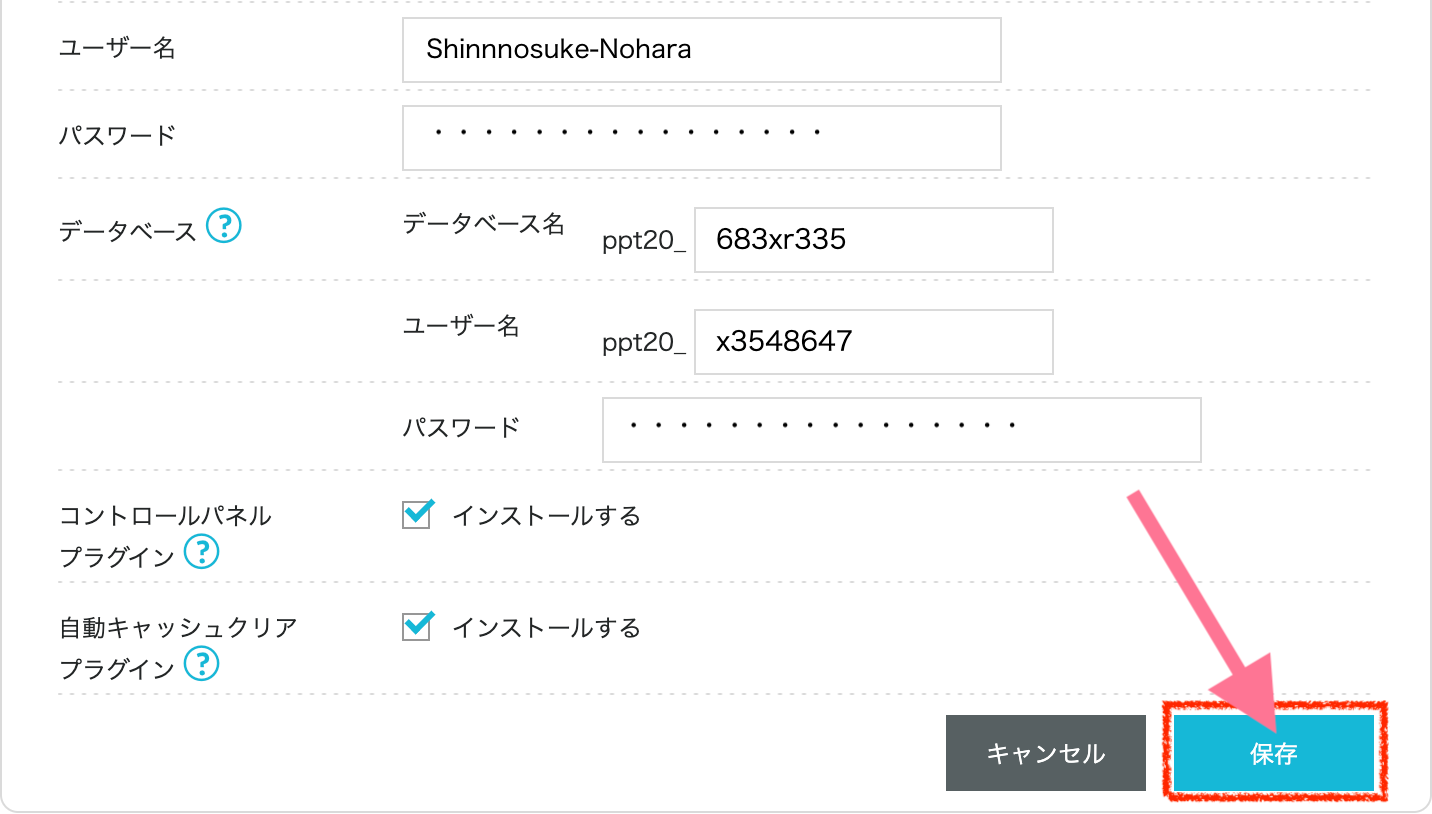The image size is (1432, 814).
Task: Click the コントロールパネルプラグイン label text
Action: (165, 516)
